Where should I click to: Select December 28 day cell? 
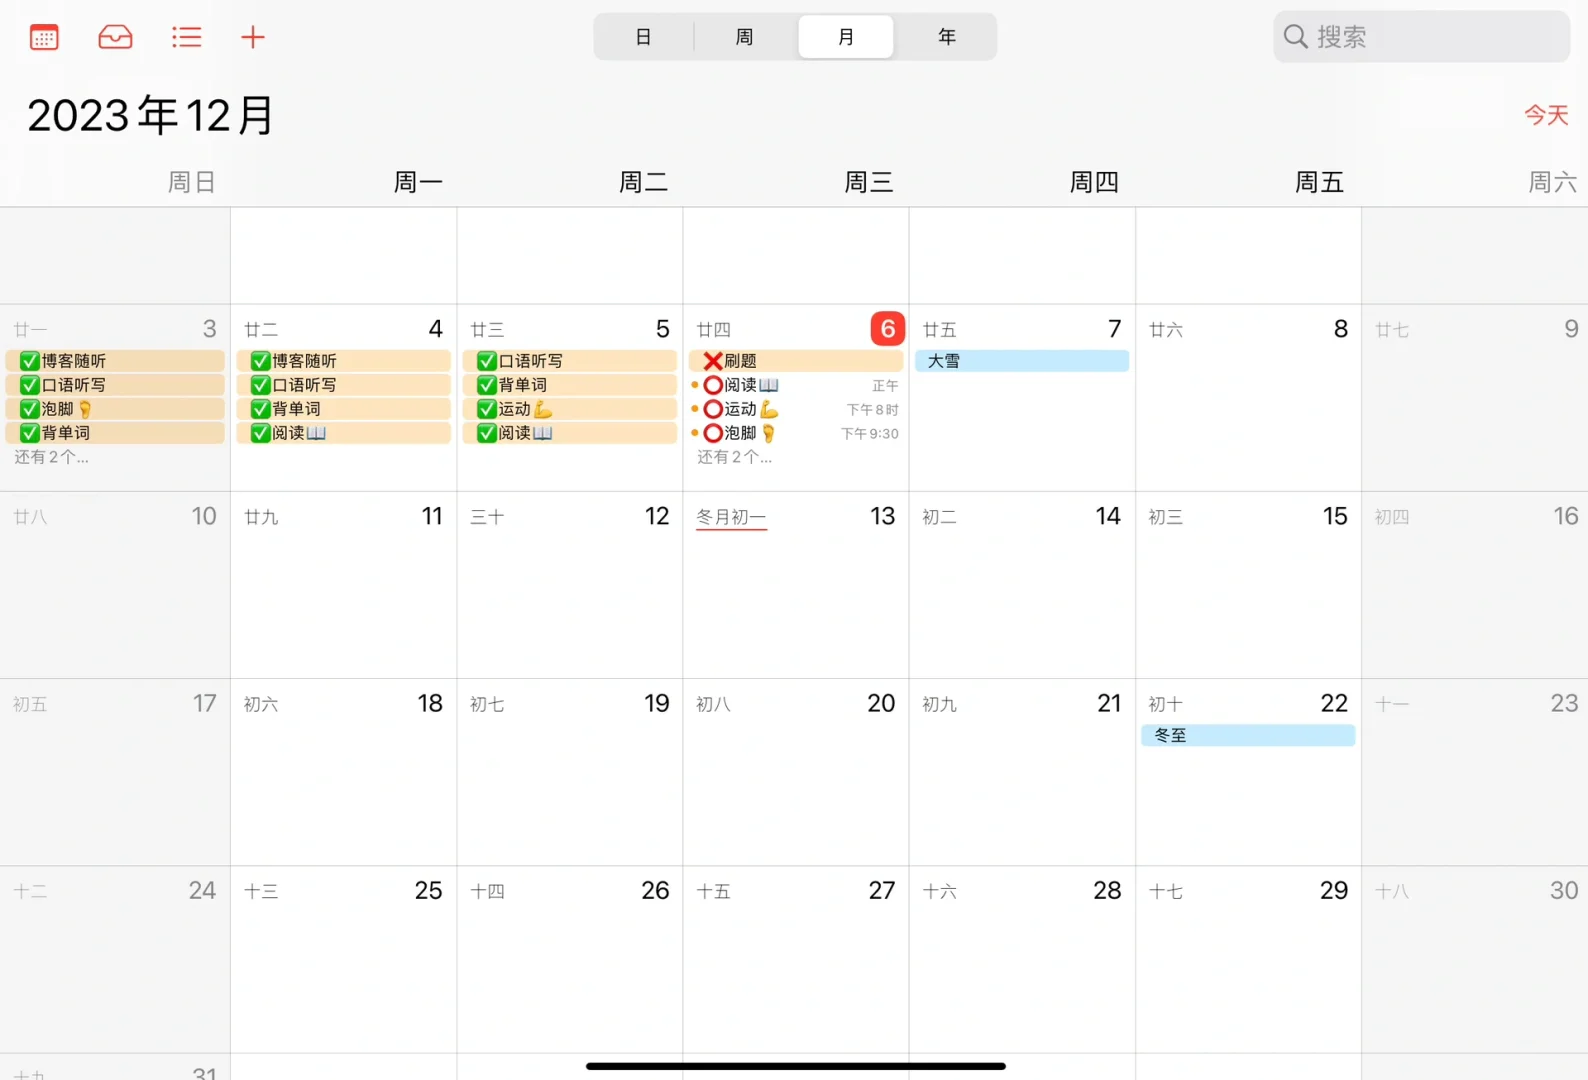[1022, 959]
